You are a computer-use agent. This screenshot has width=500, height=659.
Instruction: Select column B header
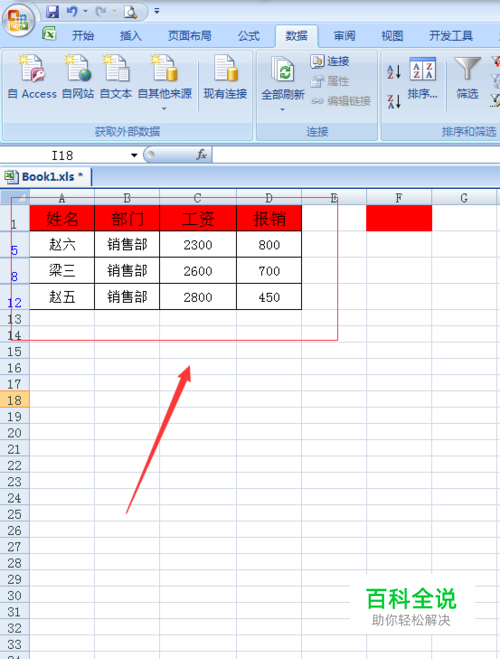click(x=127, y=198)
